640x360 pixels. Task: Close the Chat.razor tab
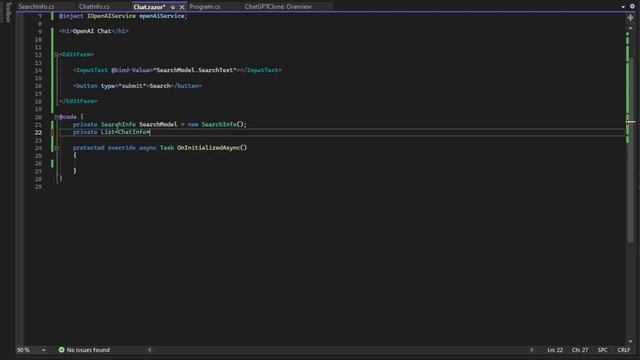(182, 7)
